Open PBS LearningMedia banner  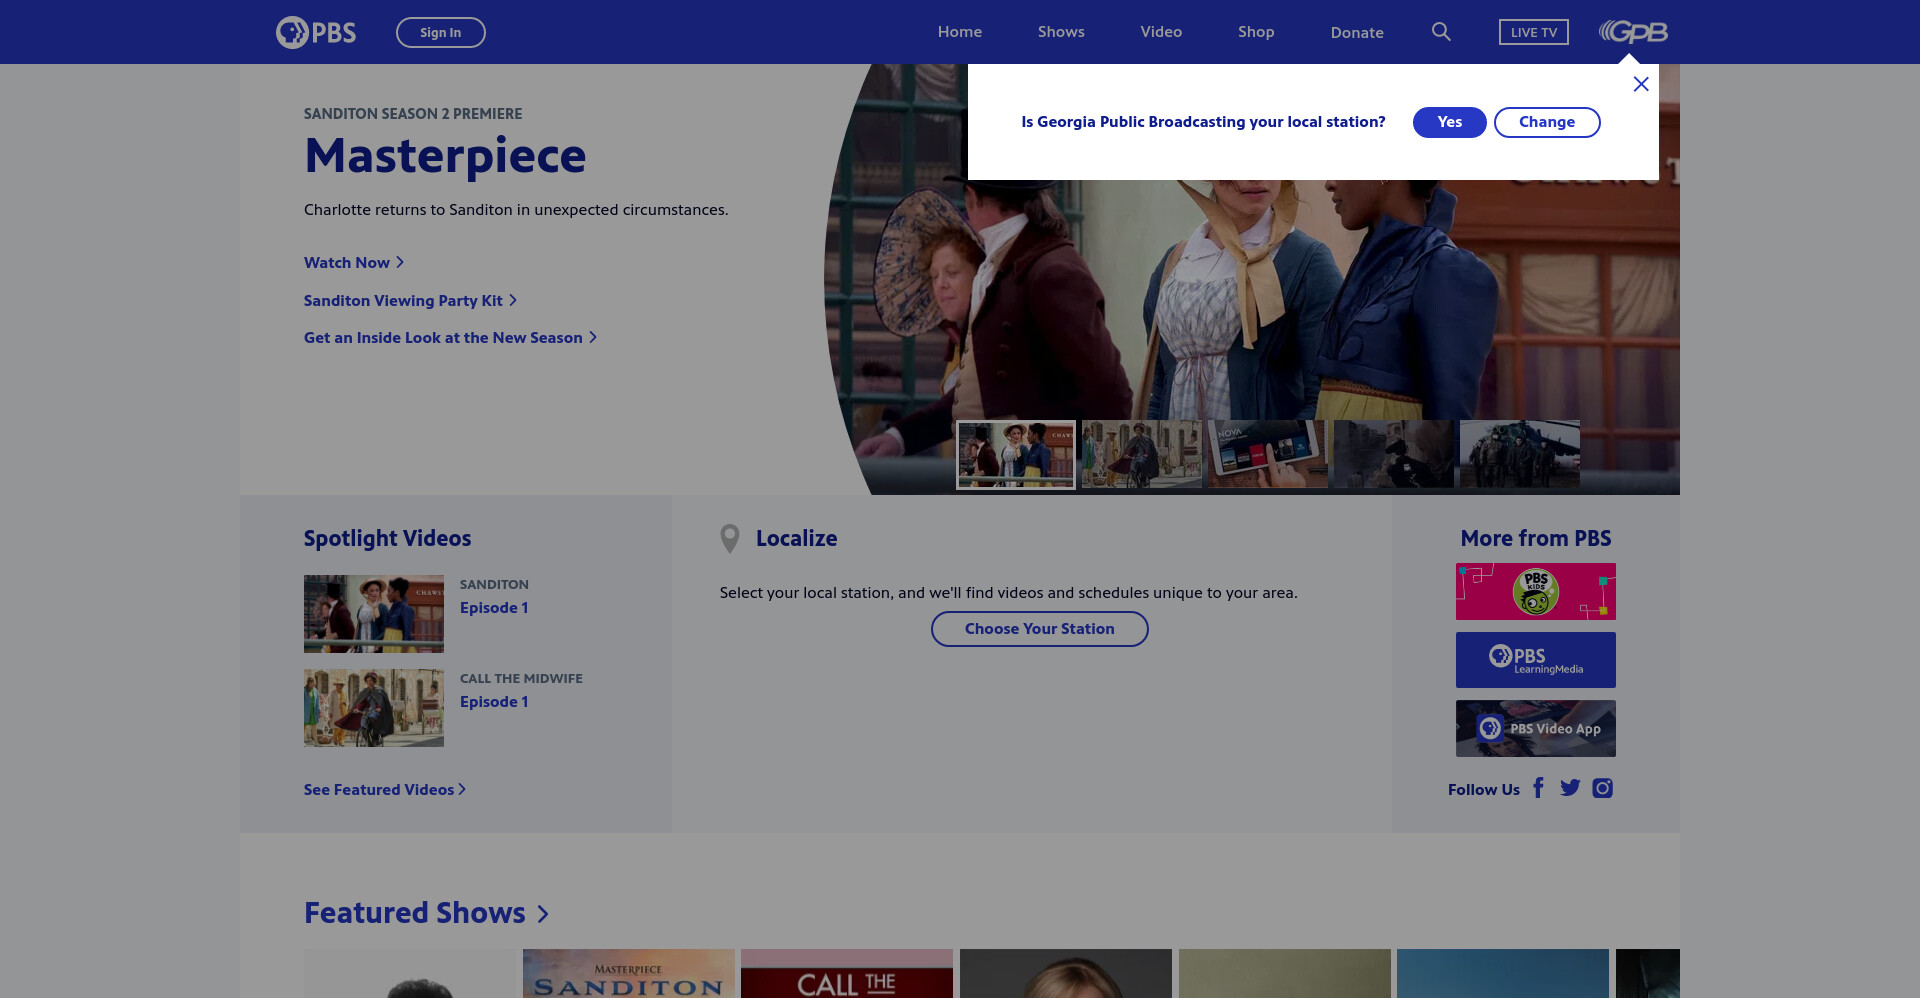click(x=1536, y=660)
